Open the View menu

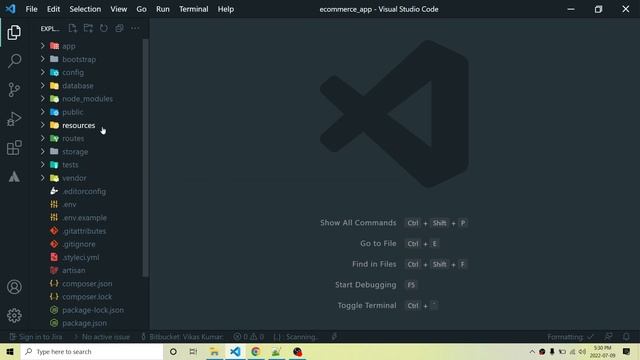coord(118,9)
